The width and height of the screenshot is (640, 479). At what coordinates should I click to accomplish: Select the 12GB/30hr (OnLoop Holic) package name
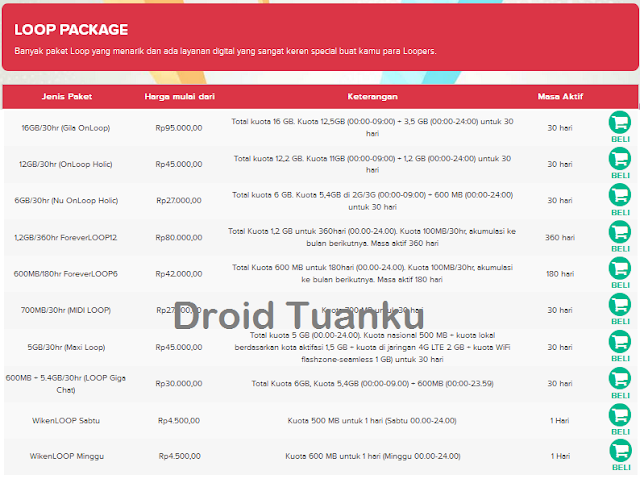pyautogui.click(x=66, y=164)
